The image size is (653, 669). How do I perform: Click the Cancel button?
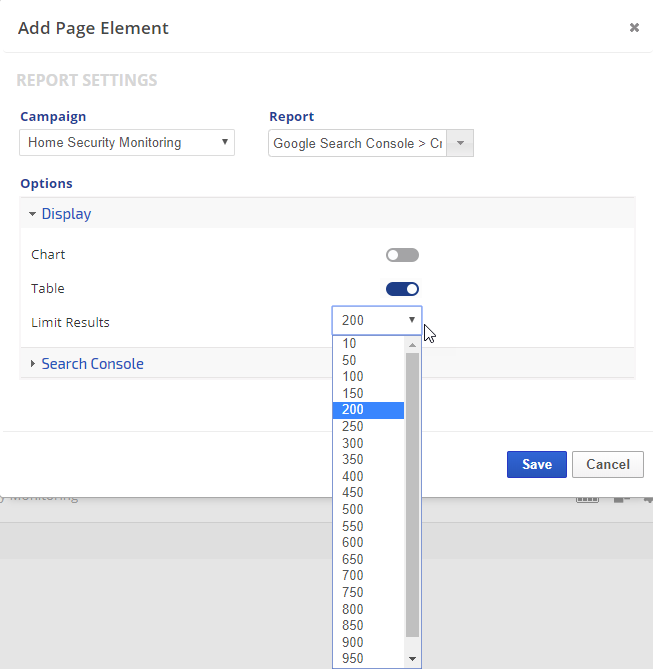coord(607,464)
